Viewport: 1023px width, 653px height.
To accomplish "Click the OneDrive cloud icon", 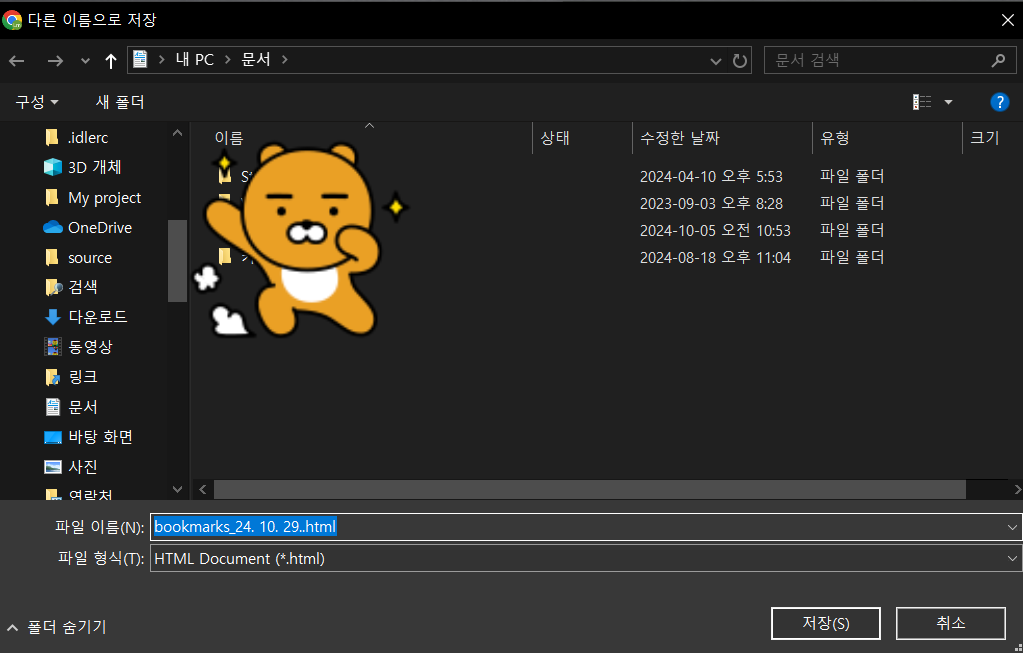I will pyautogui.click(x=53, y=228).
